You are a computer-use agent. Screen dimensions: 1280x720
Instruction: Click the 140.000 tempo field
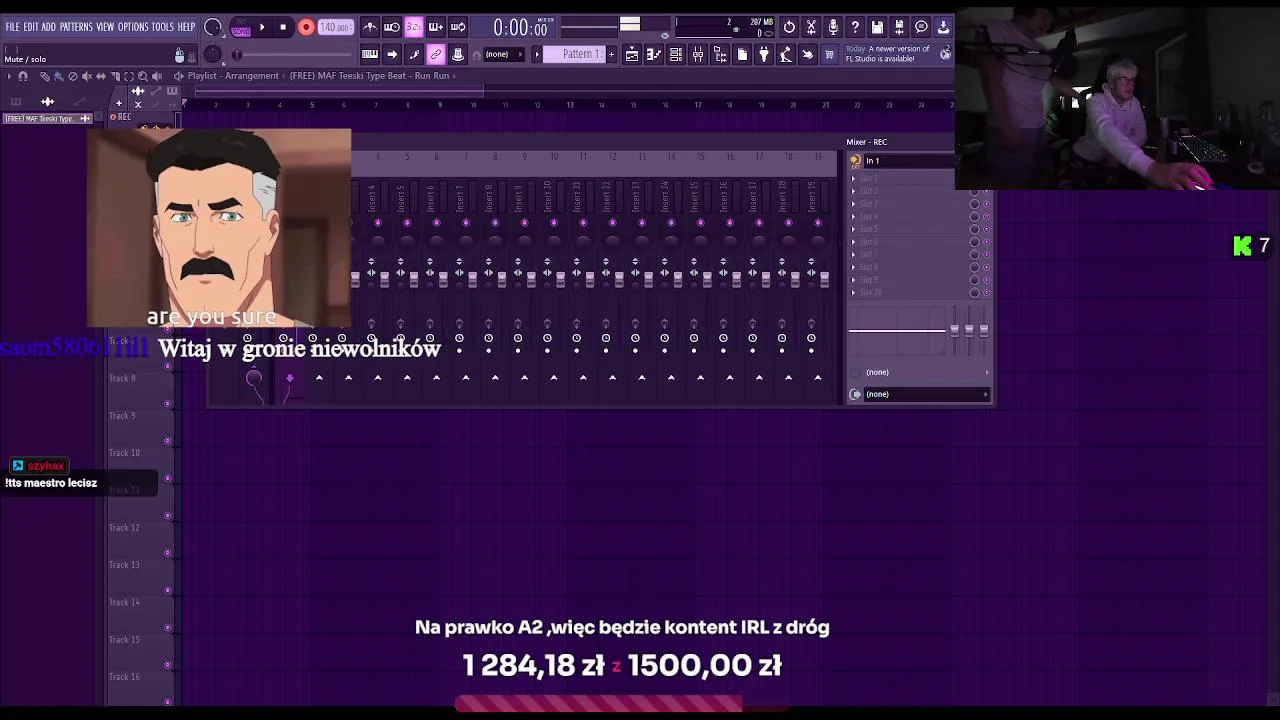(x=335, y=27)
